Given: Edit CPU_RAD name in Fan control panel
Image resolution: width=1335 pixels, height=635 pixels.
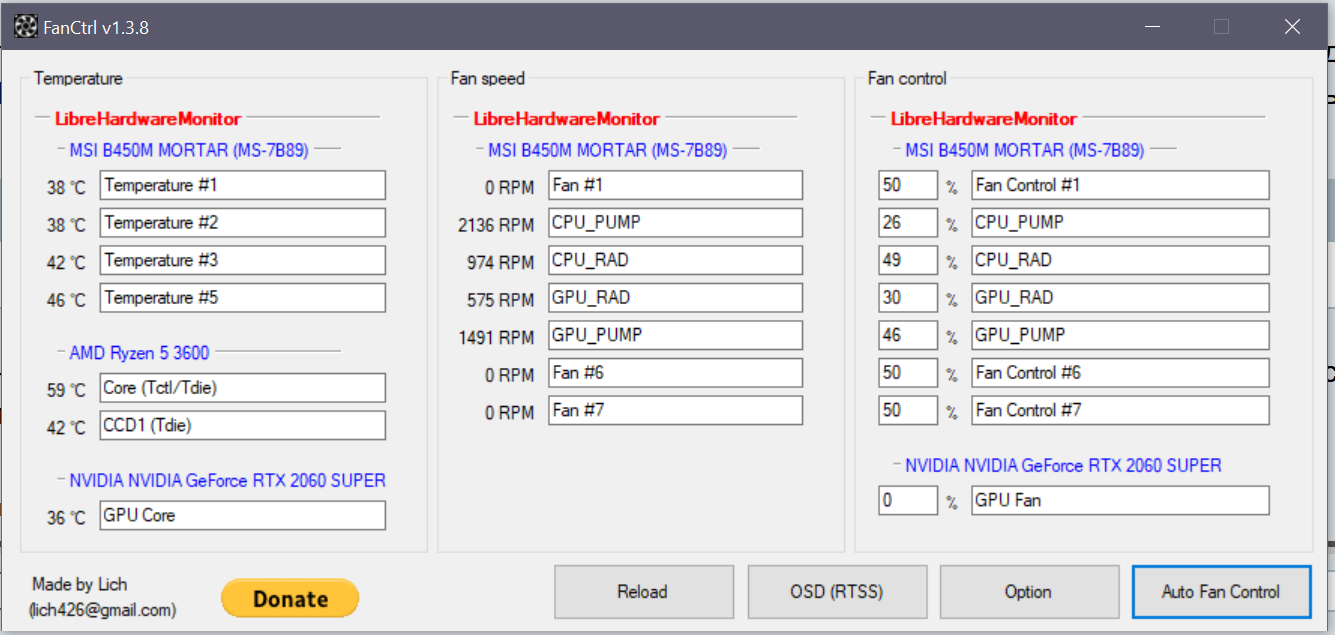Looking at the screenshot, I should (1120, 261).
